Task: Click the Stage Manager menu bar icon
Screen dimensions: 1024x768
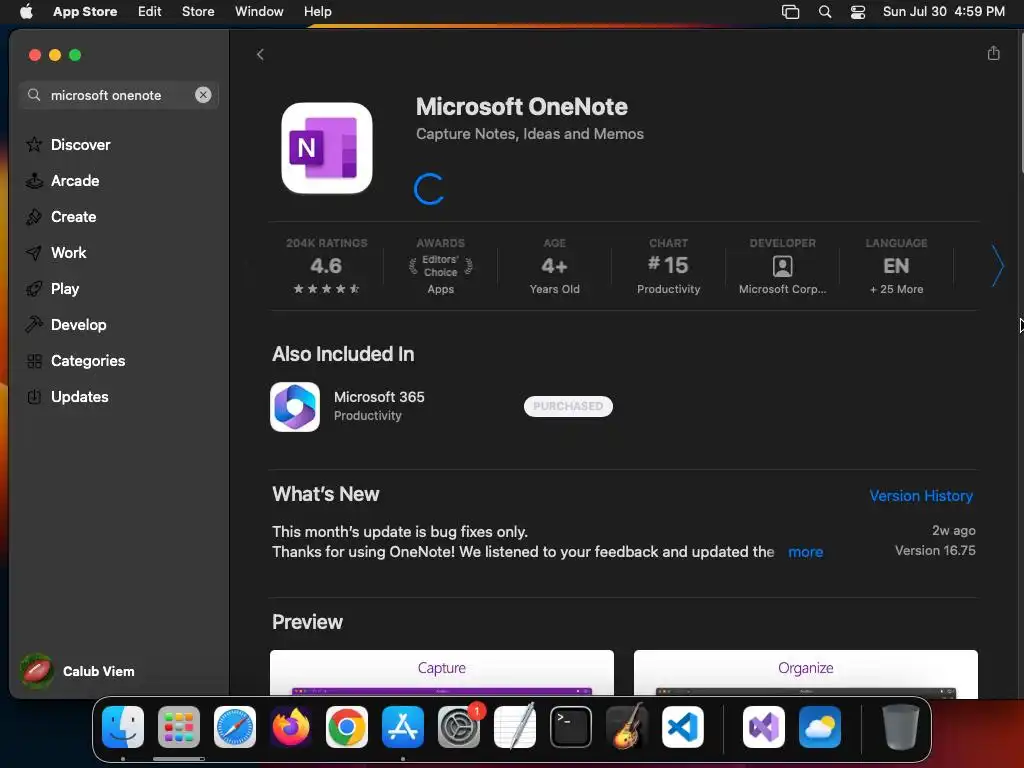Action: pos(790,12)
